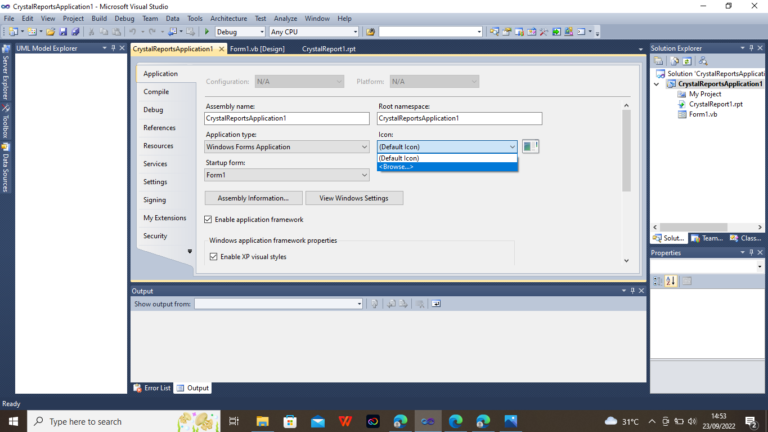768x432 pixels.
Task: Open Object Browser from toolbar icon
Action: (x=531, y=32)
